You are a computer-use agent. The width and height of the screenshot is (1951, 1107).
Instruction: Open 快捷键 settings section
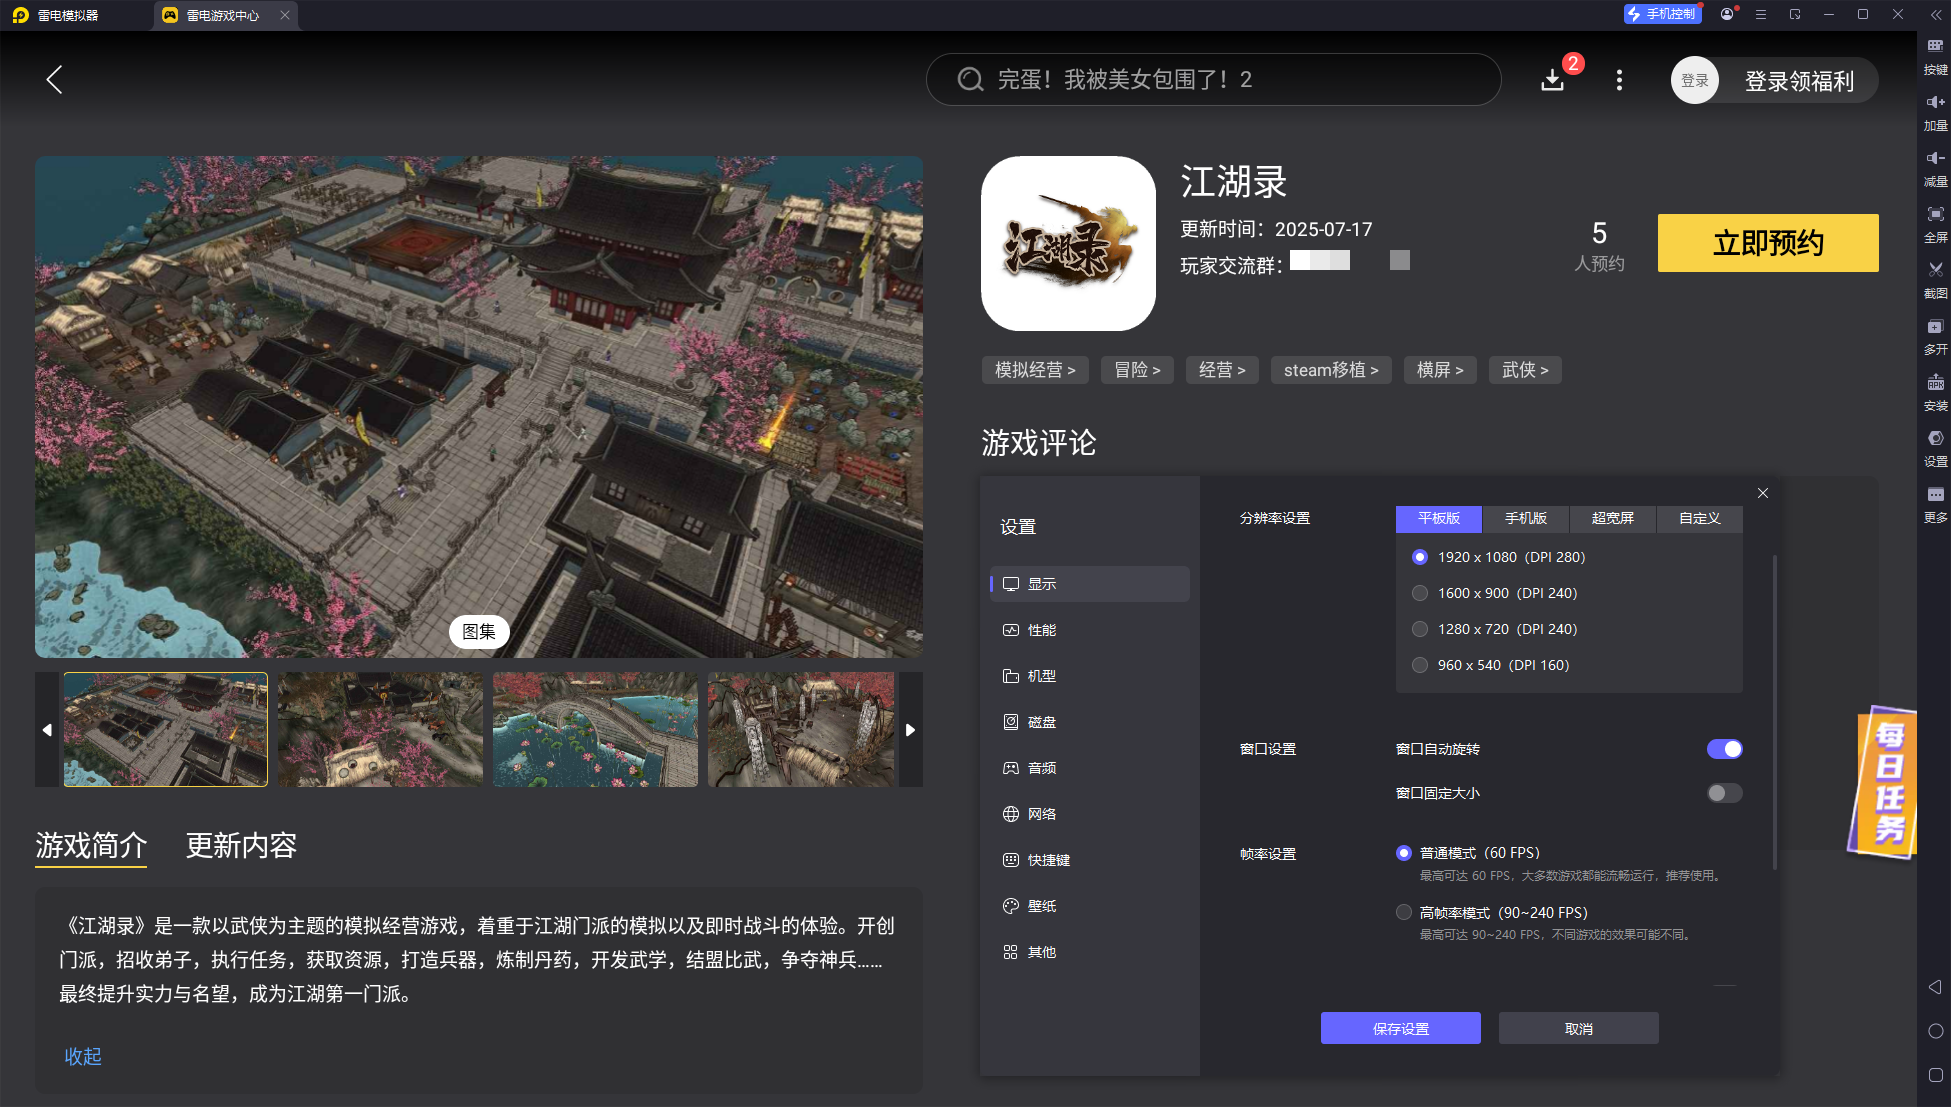click(x=1090, y=860)
